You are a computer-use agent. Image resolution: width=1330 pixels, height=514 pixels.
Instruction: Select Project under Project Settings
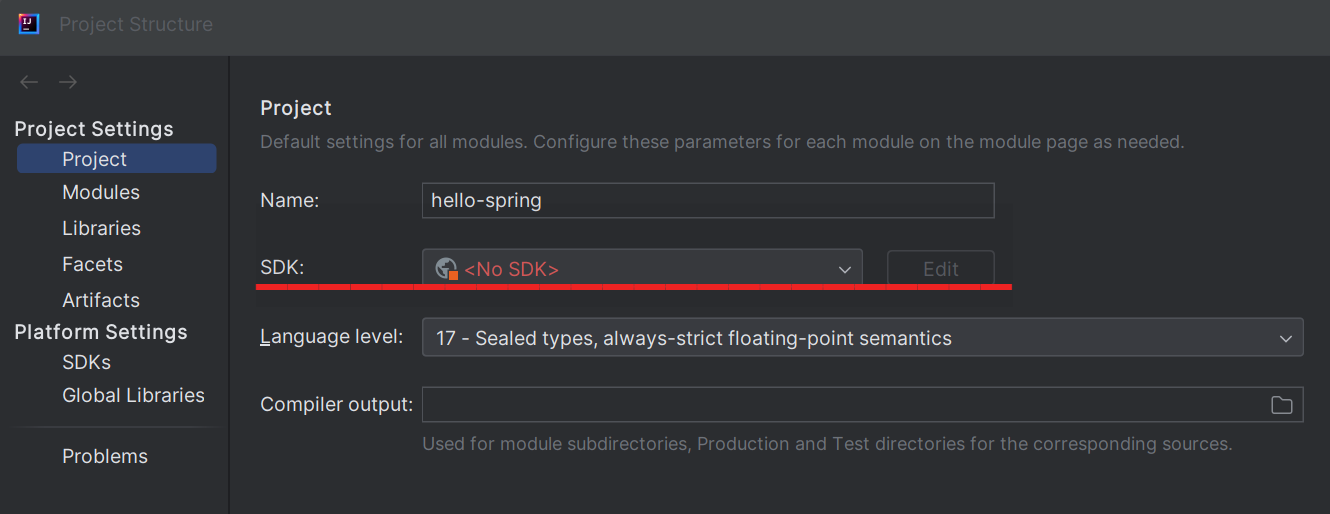[x=95, y=159]
